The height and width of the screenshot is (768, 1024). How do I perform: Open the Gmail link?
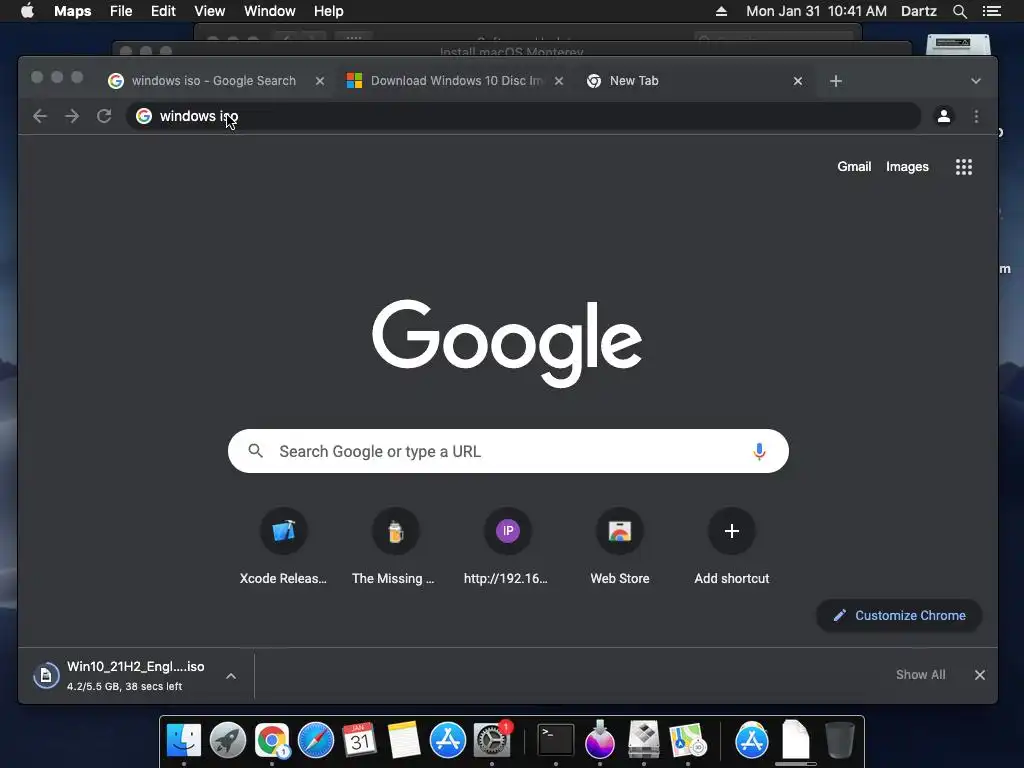tap(854, 167)
